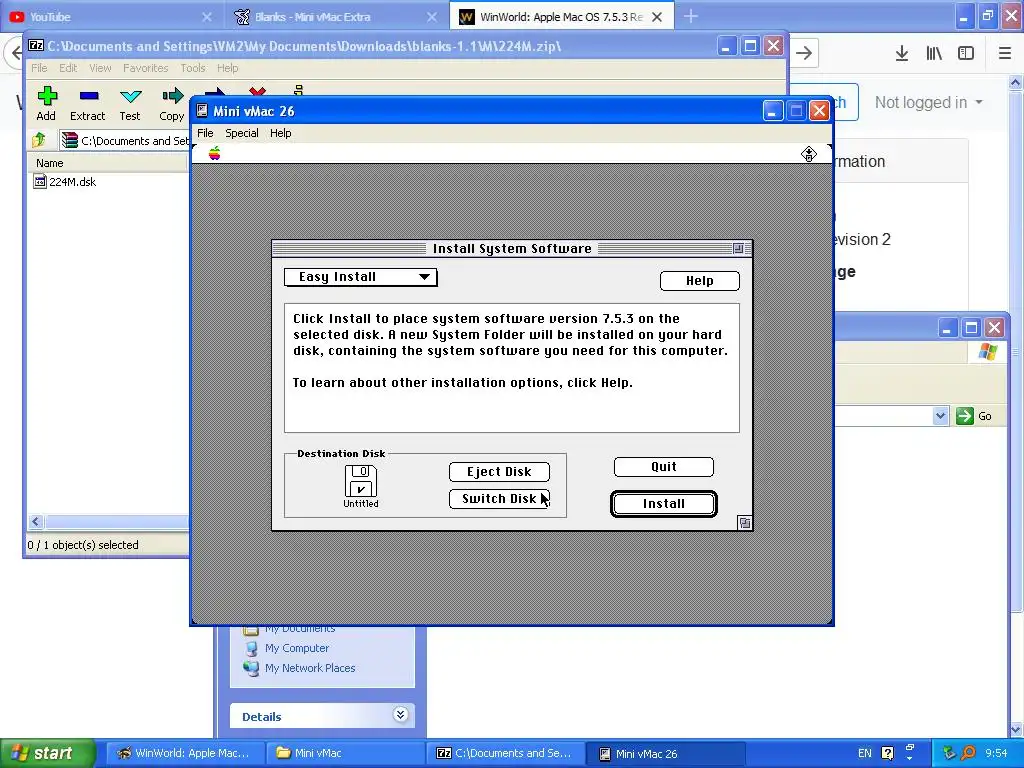Click the up-folder icon in 7-Zip
The width and height of the screenshot is (1024, 768).
click(38, 140)
